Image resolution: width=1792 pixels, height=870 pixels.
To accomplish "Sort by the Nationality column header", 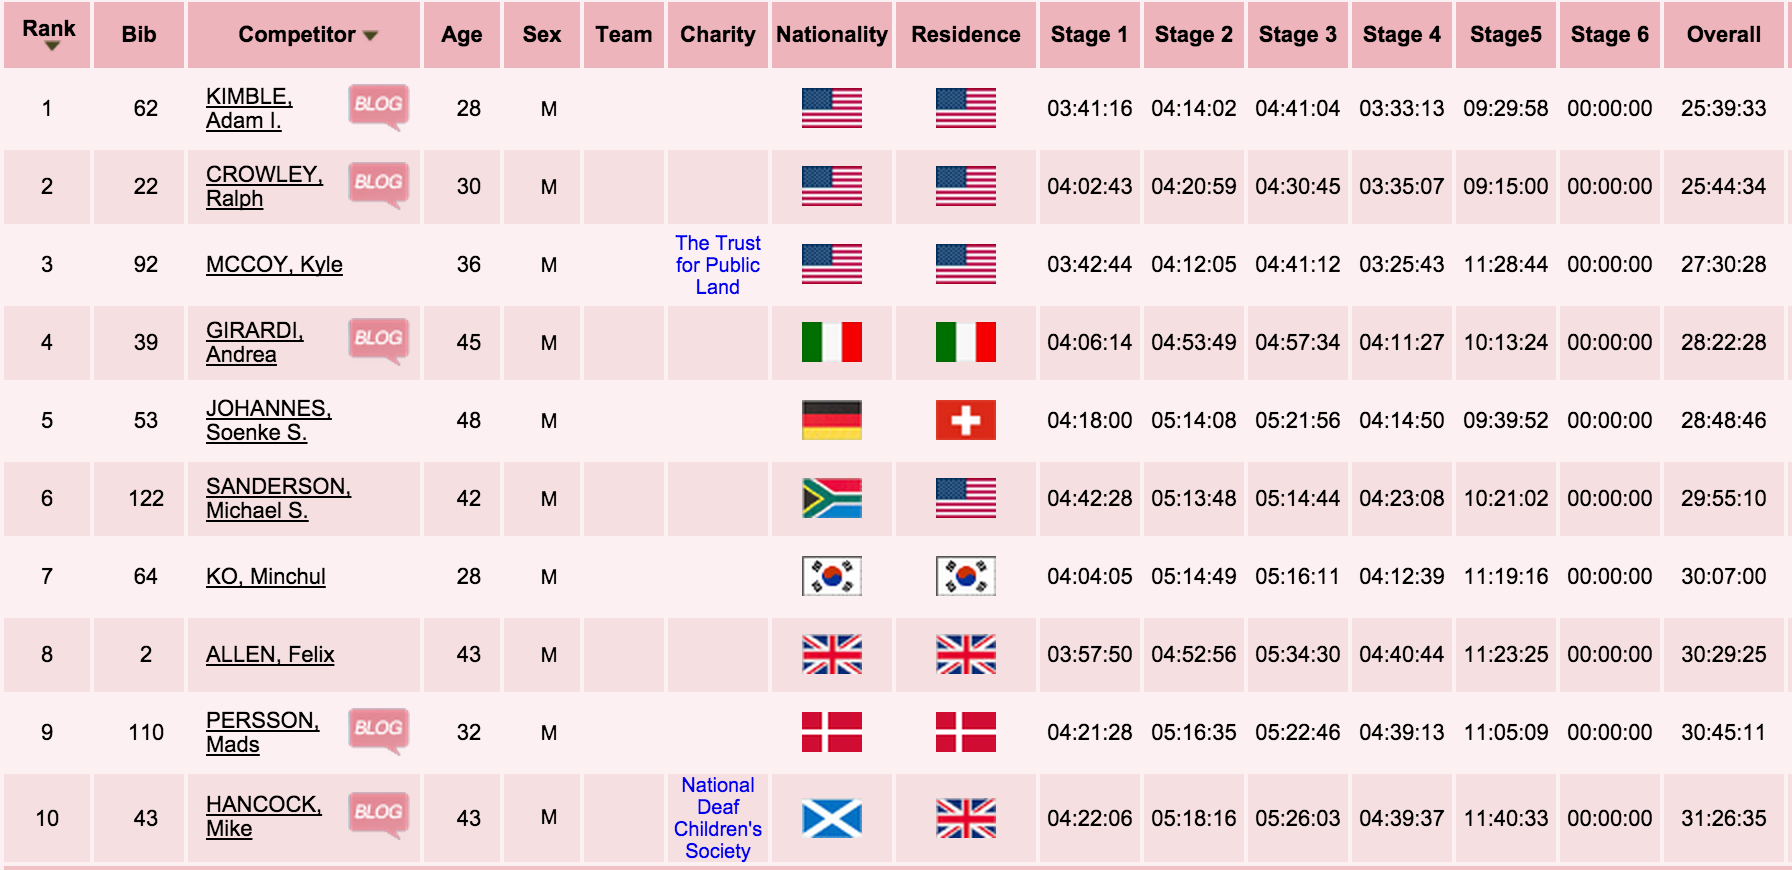I will point(831,34).
